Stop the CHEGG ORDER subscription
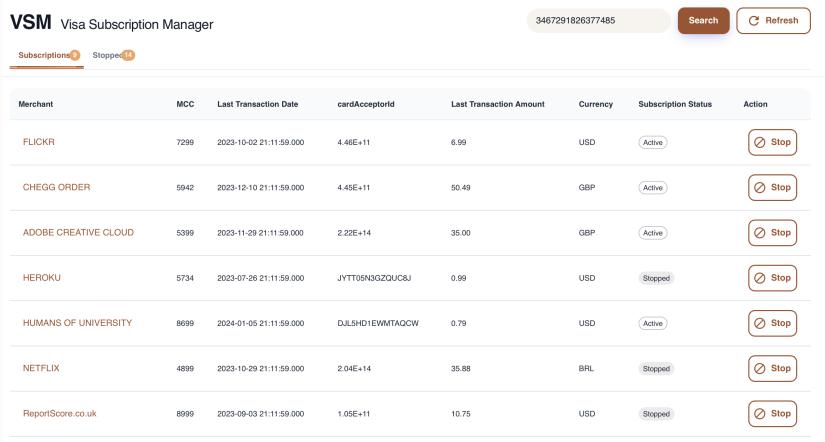The image size is (825, 442). (x=772, y=188)
